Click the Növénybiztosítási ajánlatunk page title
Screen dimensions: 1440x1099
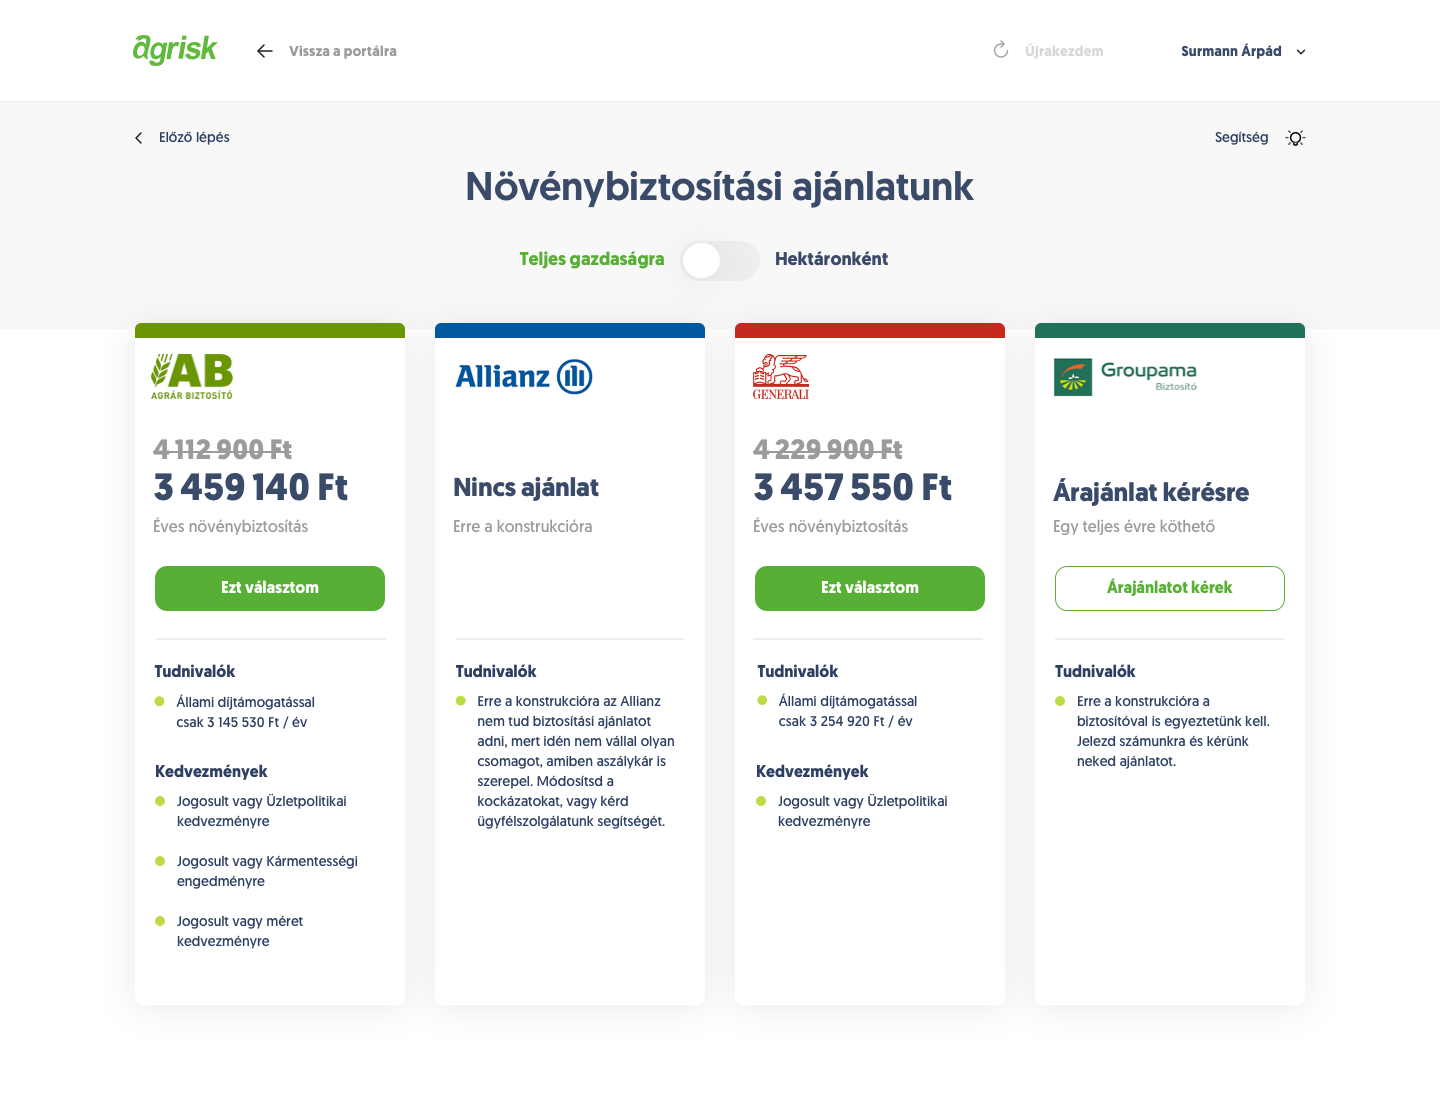coord(720,187)
